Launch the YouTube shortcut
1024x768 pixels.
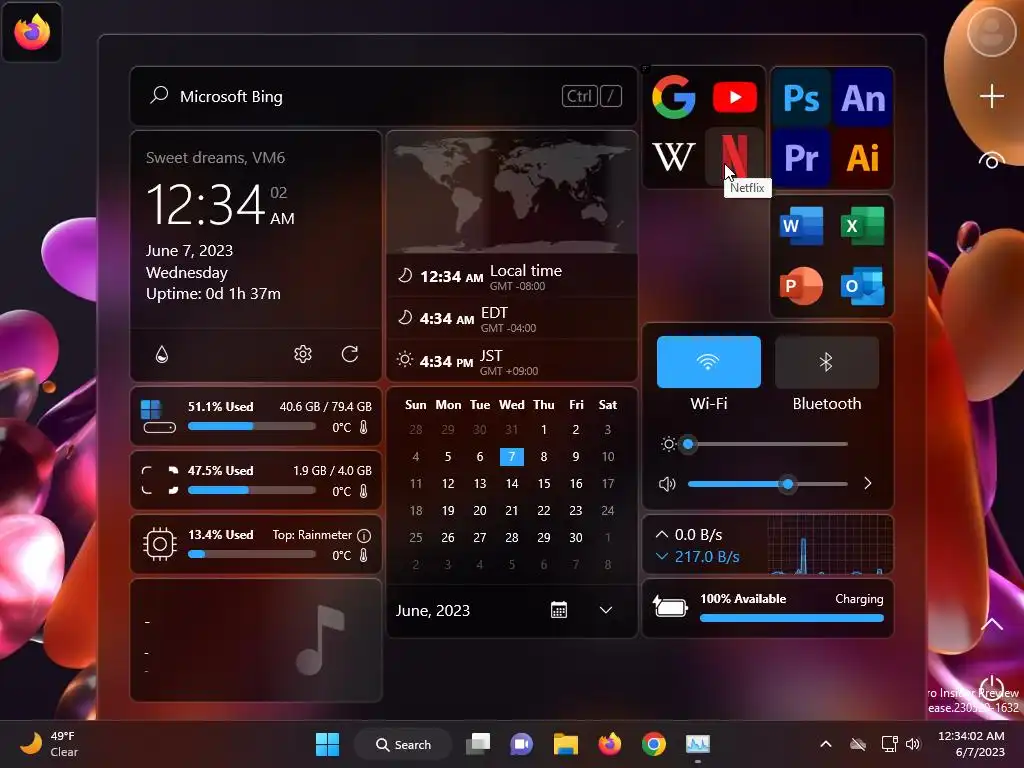pos(735,97)
